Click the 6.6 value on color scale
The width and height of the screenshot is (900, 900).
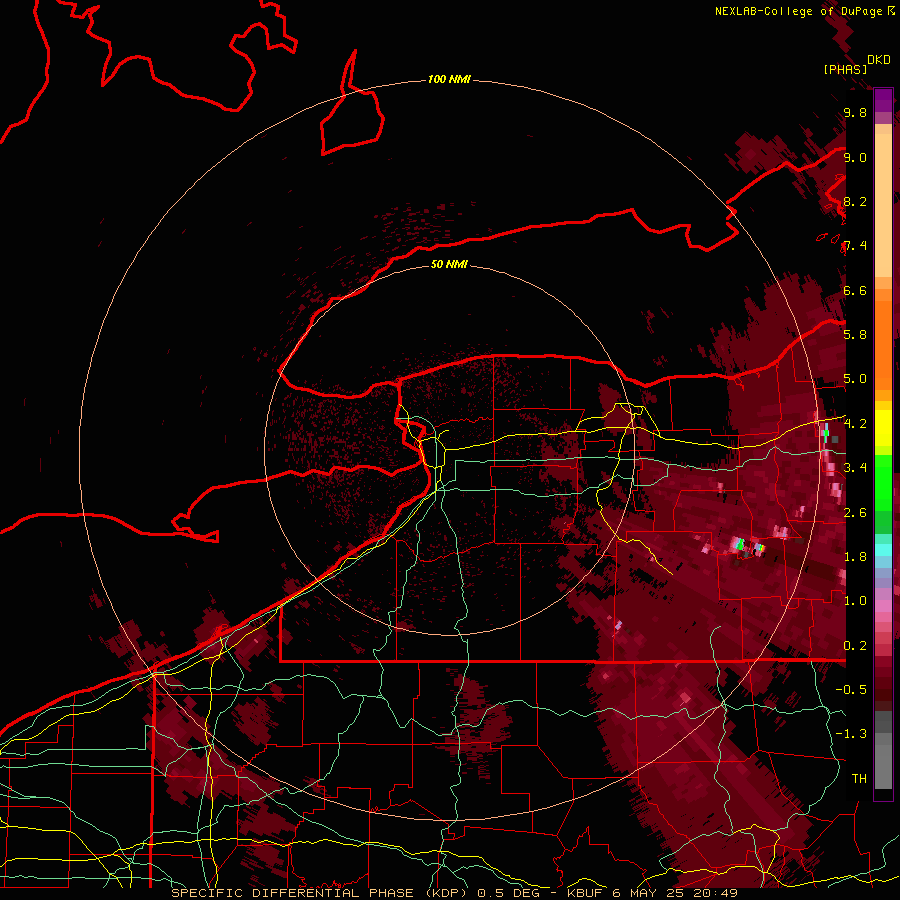click(x=855, y=290)
